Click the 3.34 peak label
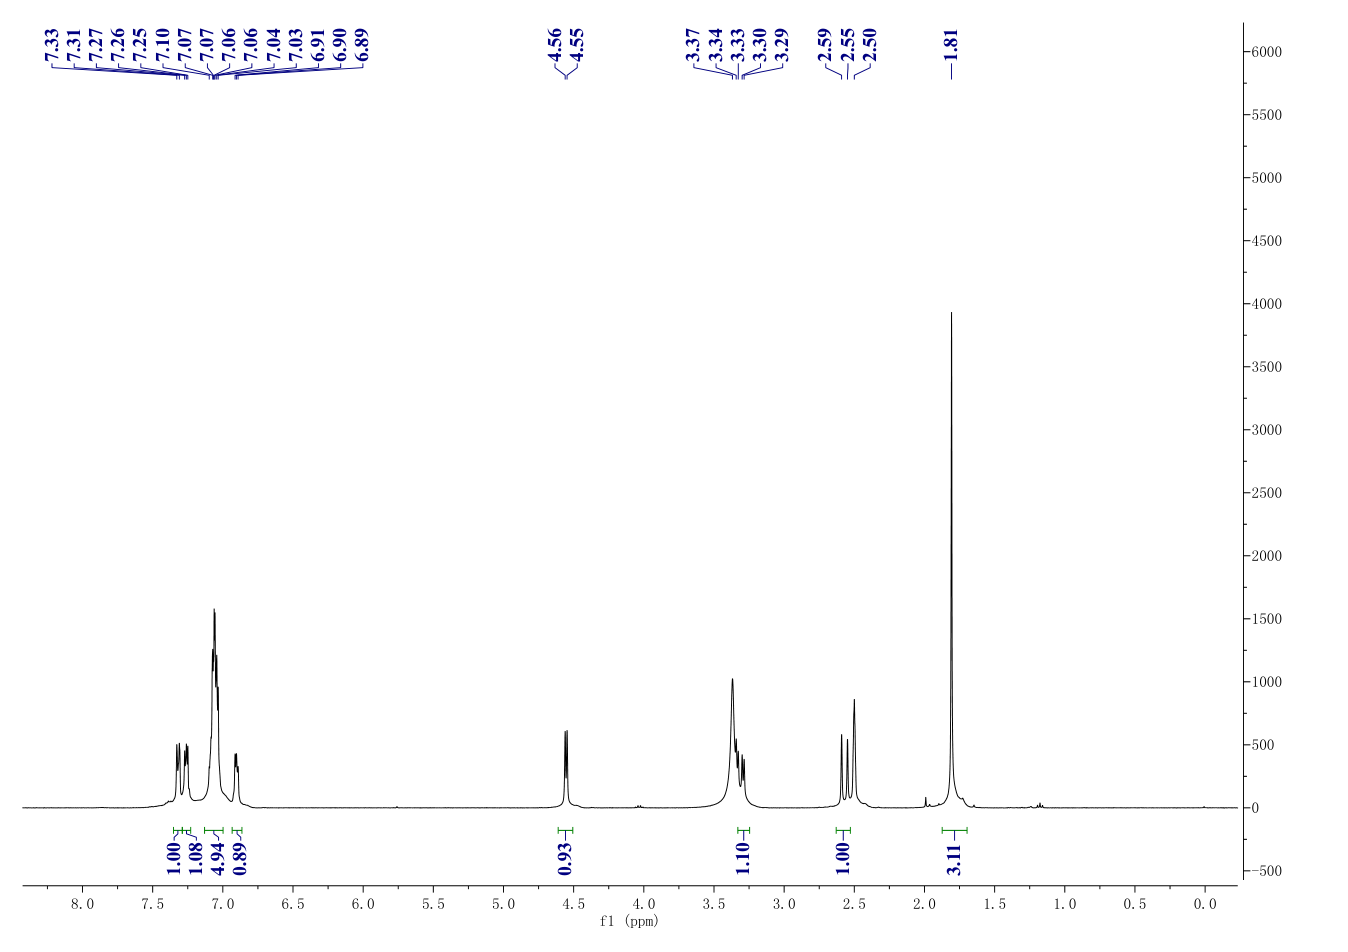The image size is (1348, 952). click(715, 46)
